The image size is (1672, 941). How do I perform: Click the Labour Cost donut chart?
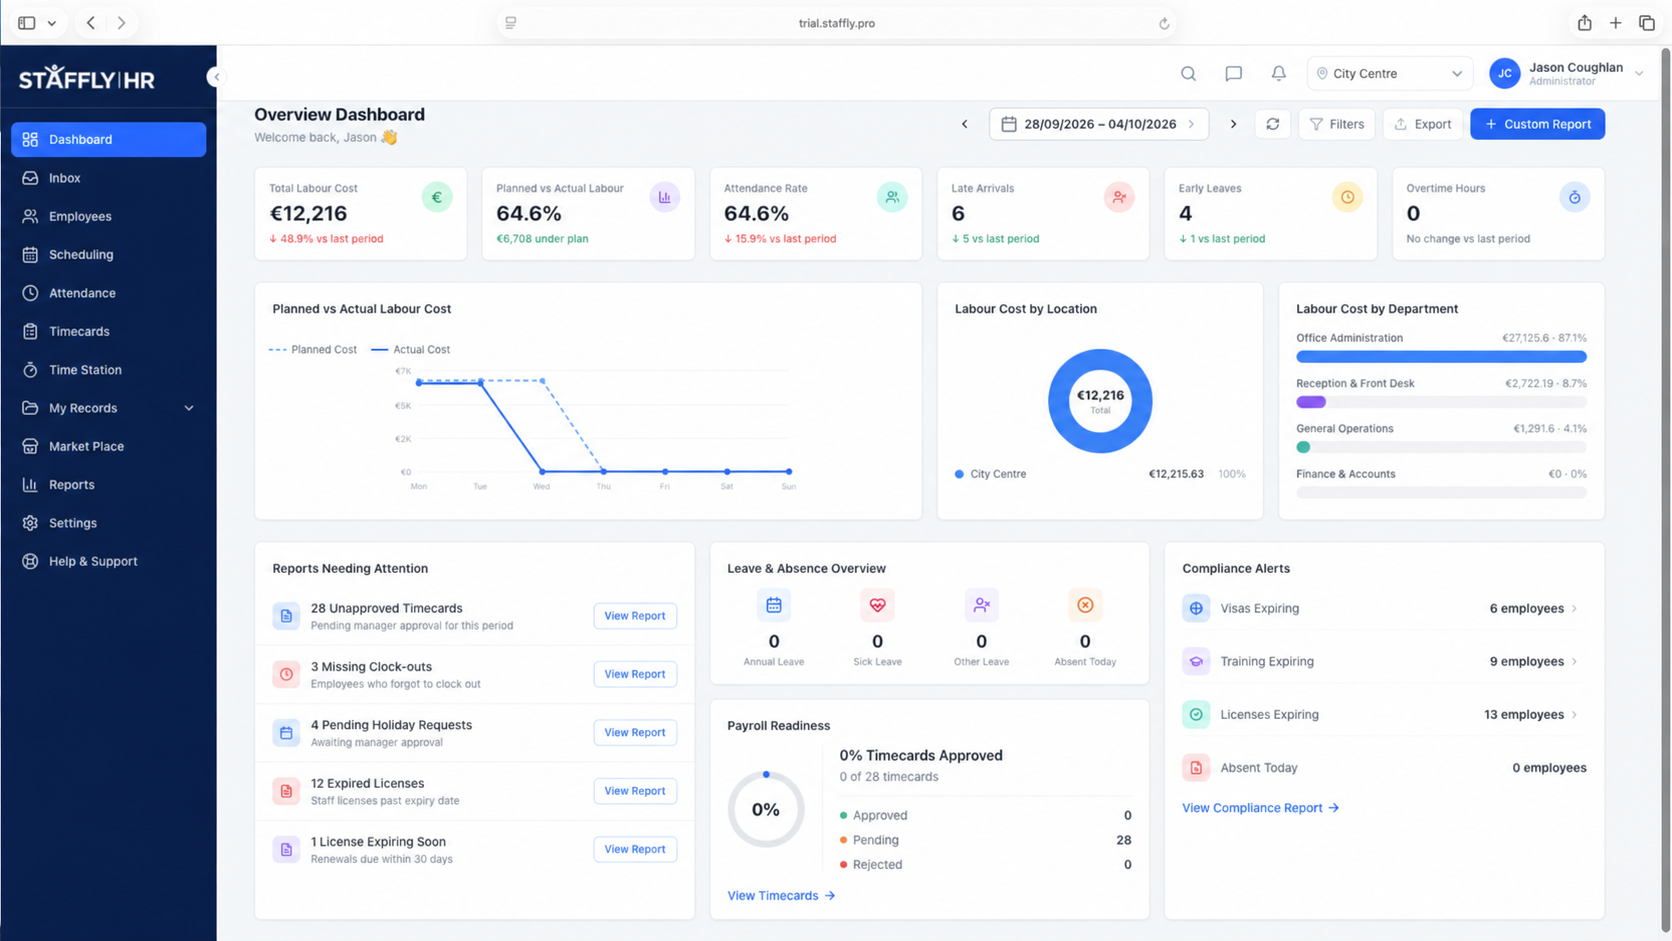point(1100,401)
